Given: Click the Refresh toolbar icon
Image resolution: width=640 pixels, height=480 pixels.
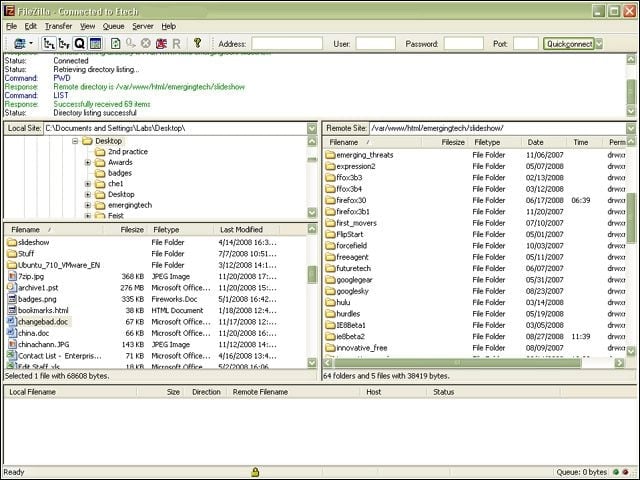Looking at the screenshot, I should (116, 43).
